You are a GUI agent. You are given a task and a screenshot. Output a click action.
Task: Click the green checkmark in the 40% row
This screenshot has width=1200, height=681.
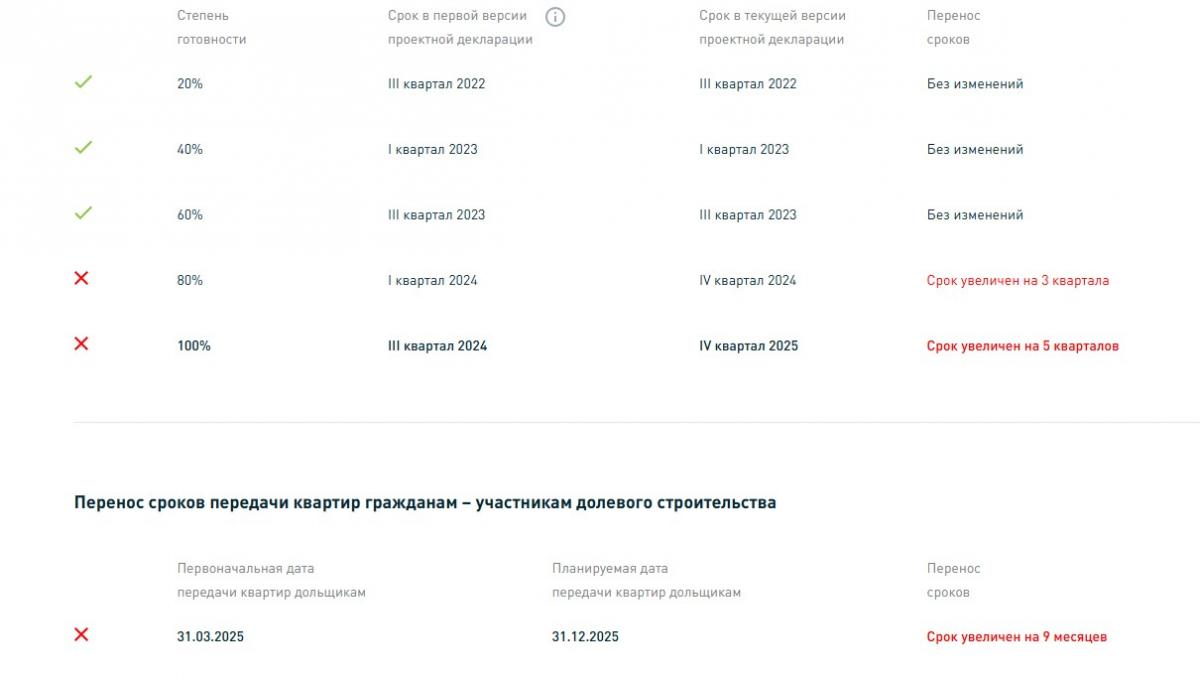(x=83, y=147)
